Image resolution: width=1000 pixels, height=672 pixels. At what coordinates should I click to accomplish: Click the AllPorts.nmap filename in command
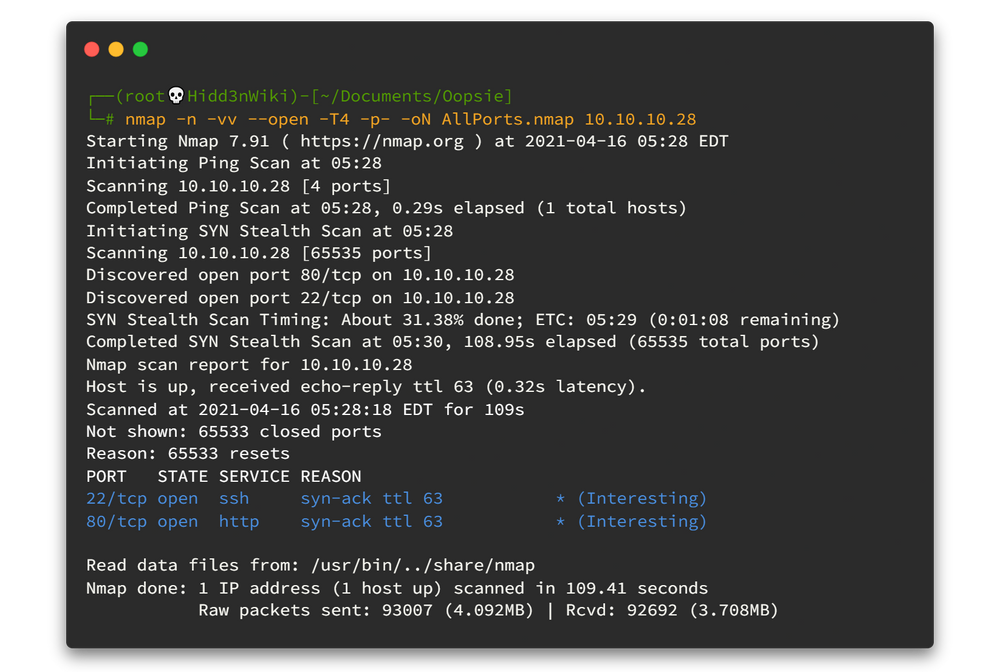point(507,119)
